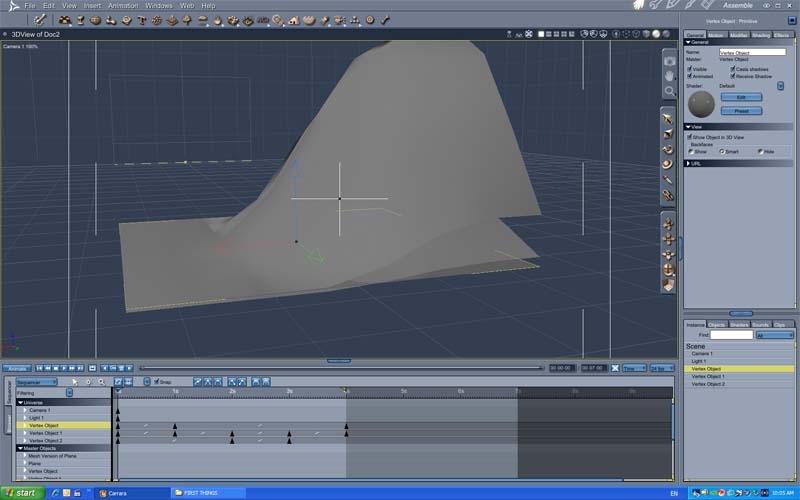The height and width of the screenshot is (500, 800).
Task: Click the timeline scrubber slider bar
Action: point(340,368)
